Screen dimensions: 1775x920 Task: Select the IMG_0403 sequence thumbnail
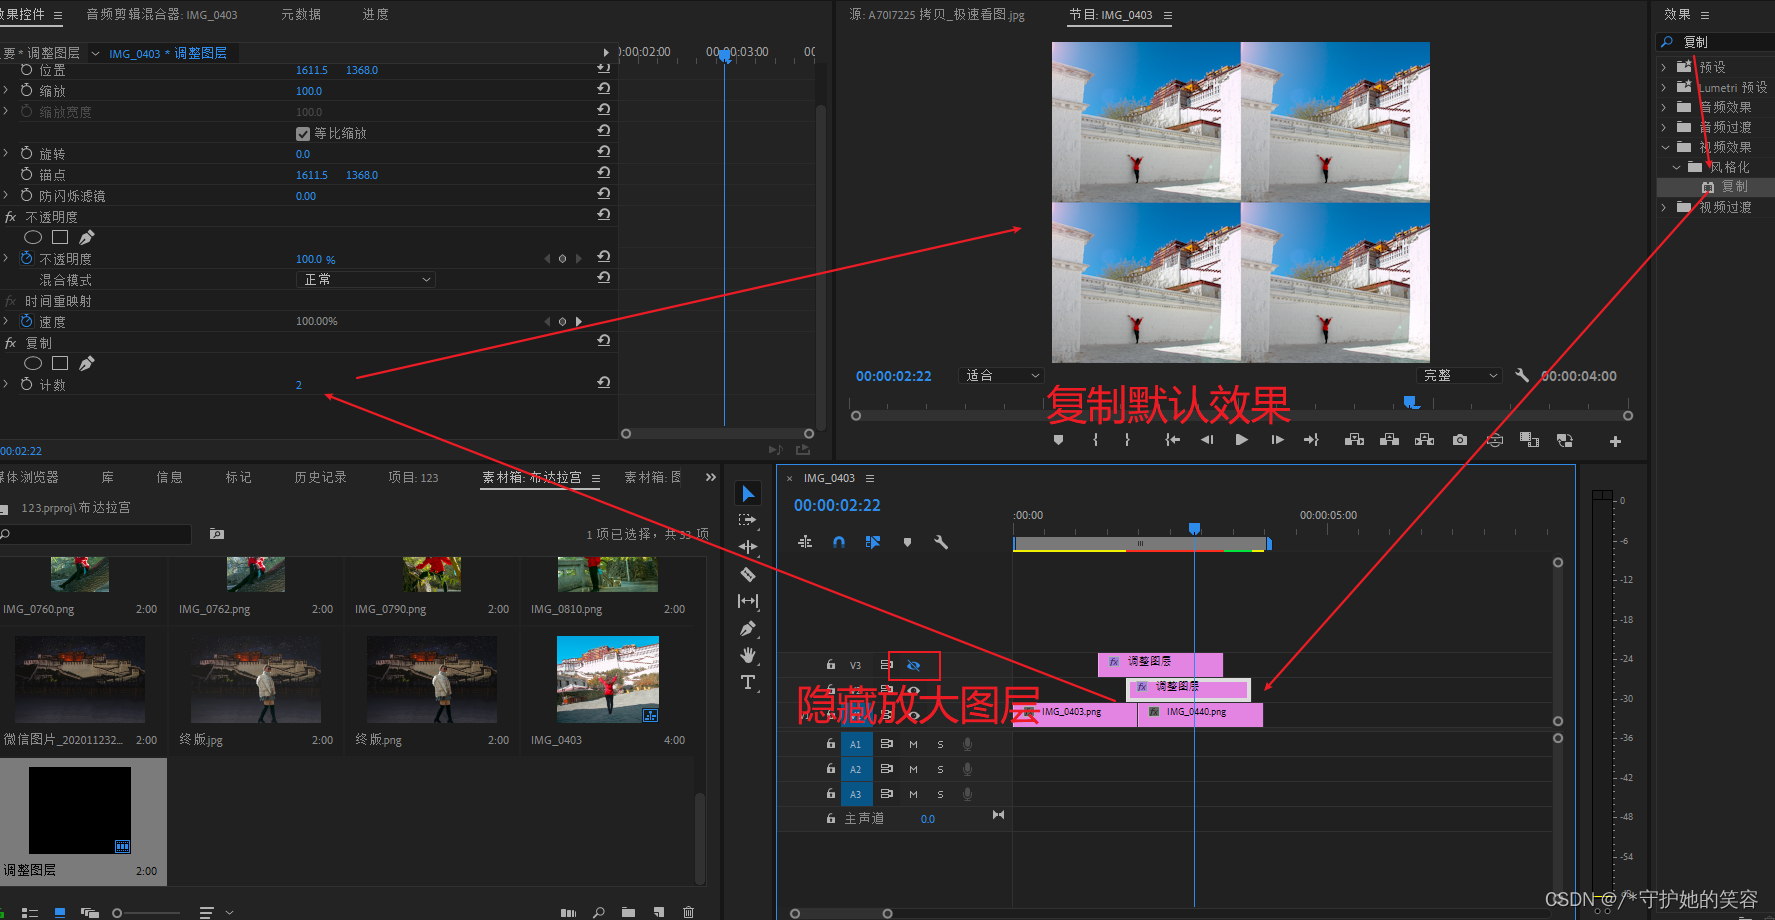608,679
